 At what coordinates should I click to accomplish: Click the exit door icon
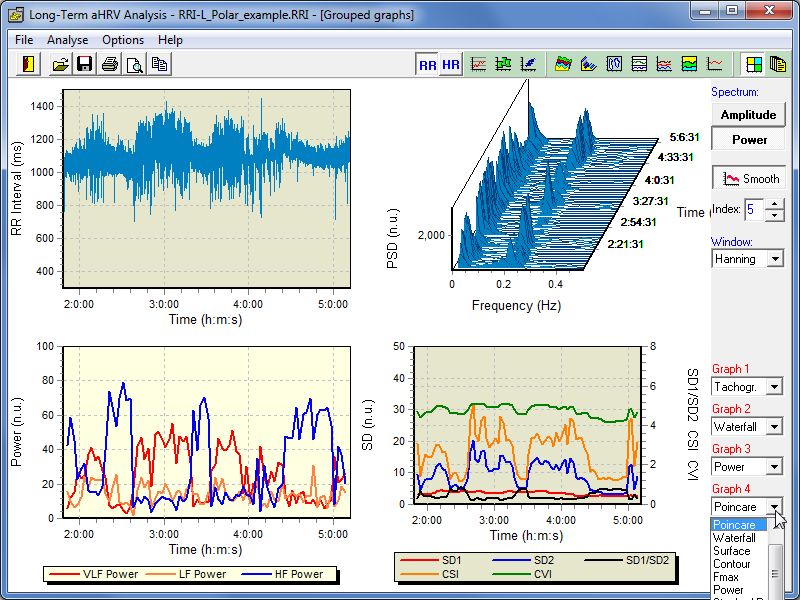click(28, 64)
